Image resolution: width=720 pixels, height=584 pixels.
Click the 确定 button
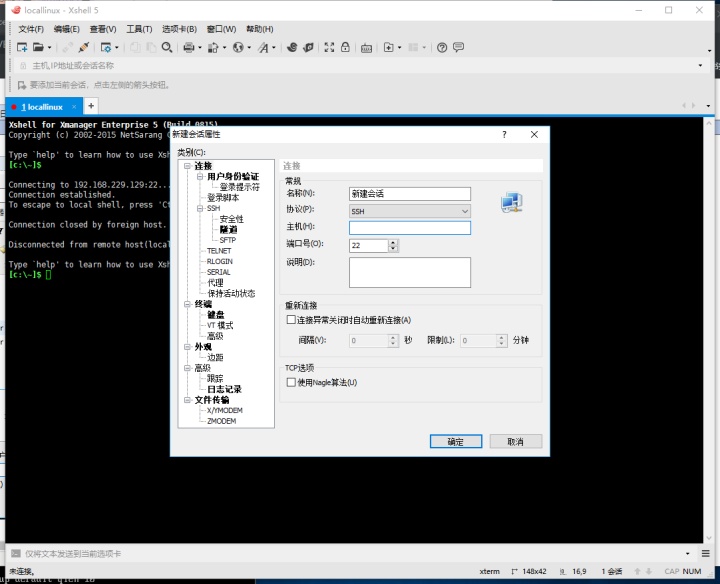pos(456,441)
